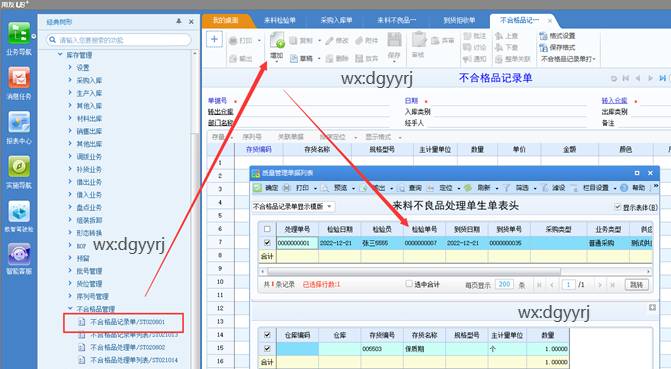Screen dimensions: 671x369
Task: Expand the 批号管理 tree node
Action: pos(70,271)
